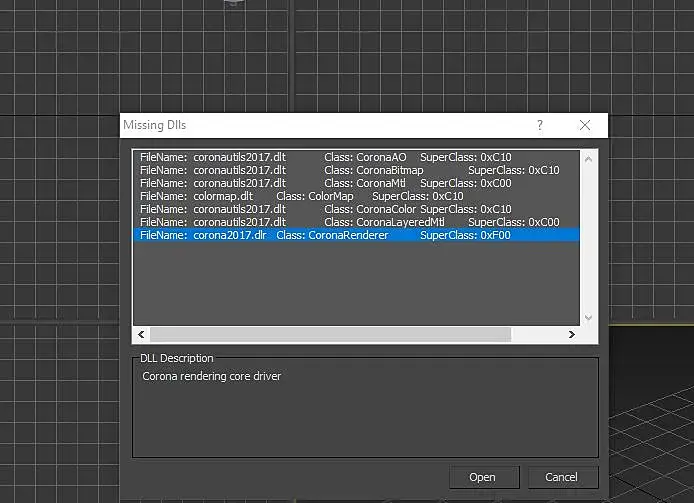Close the Missing Dlls dialog
The width and height of the screenshot is (694, 503).
coord(585,125)
